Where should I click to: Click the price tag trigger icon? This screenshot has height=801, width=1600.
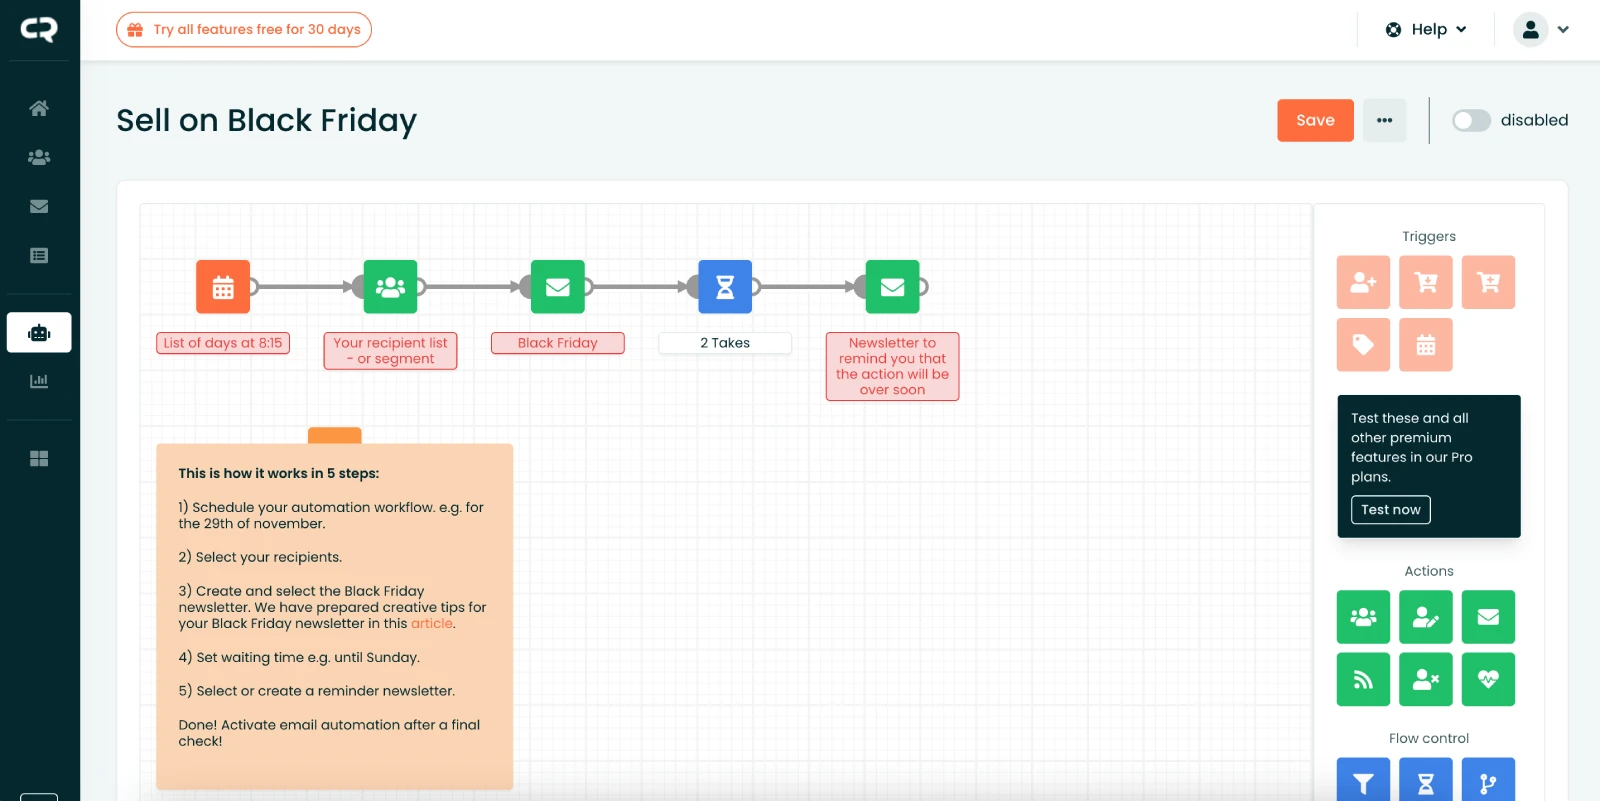pyautogui.click(x=1363, y=345)
